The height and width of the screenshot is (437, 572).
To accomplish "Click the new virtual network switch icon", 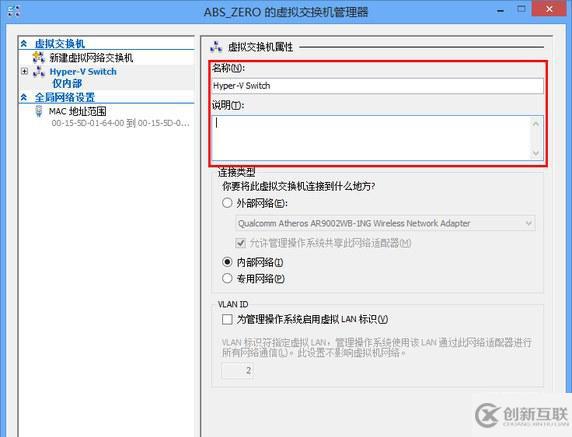I will (38, 57).
